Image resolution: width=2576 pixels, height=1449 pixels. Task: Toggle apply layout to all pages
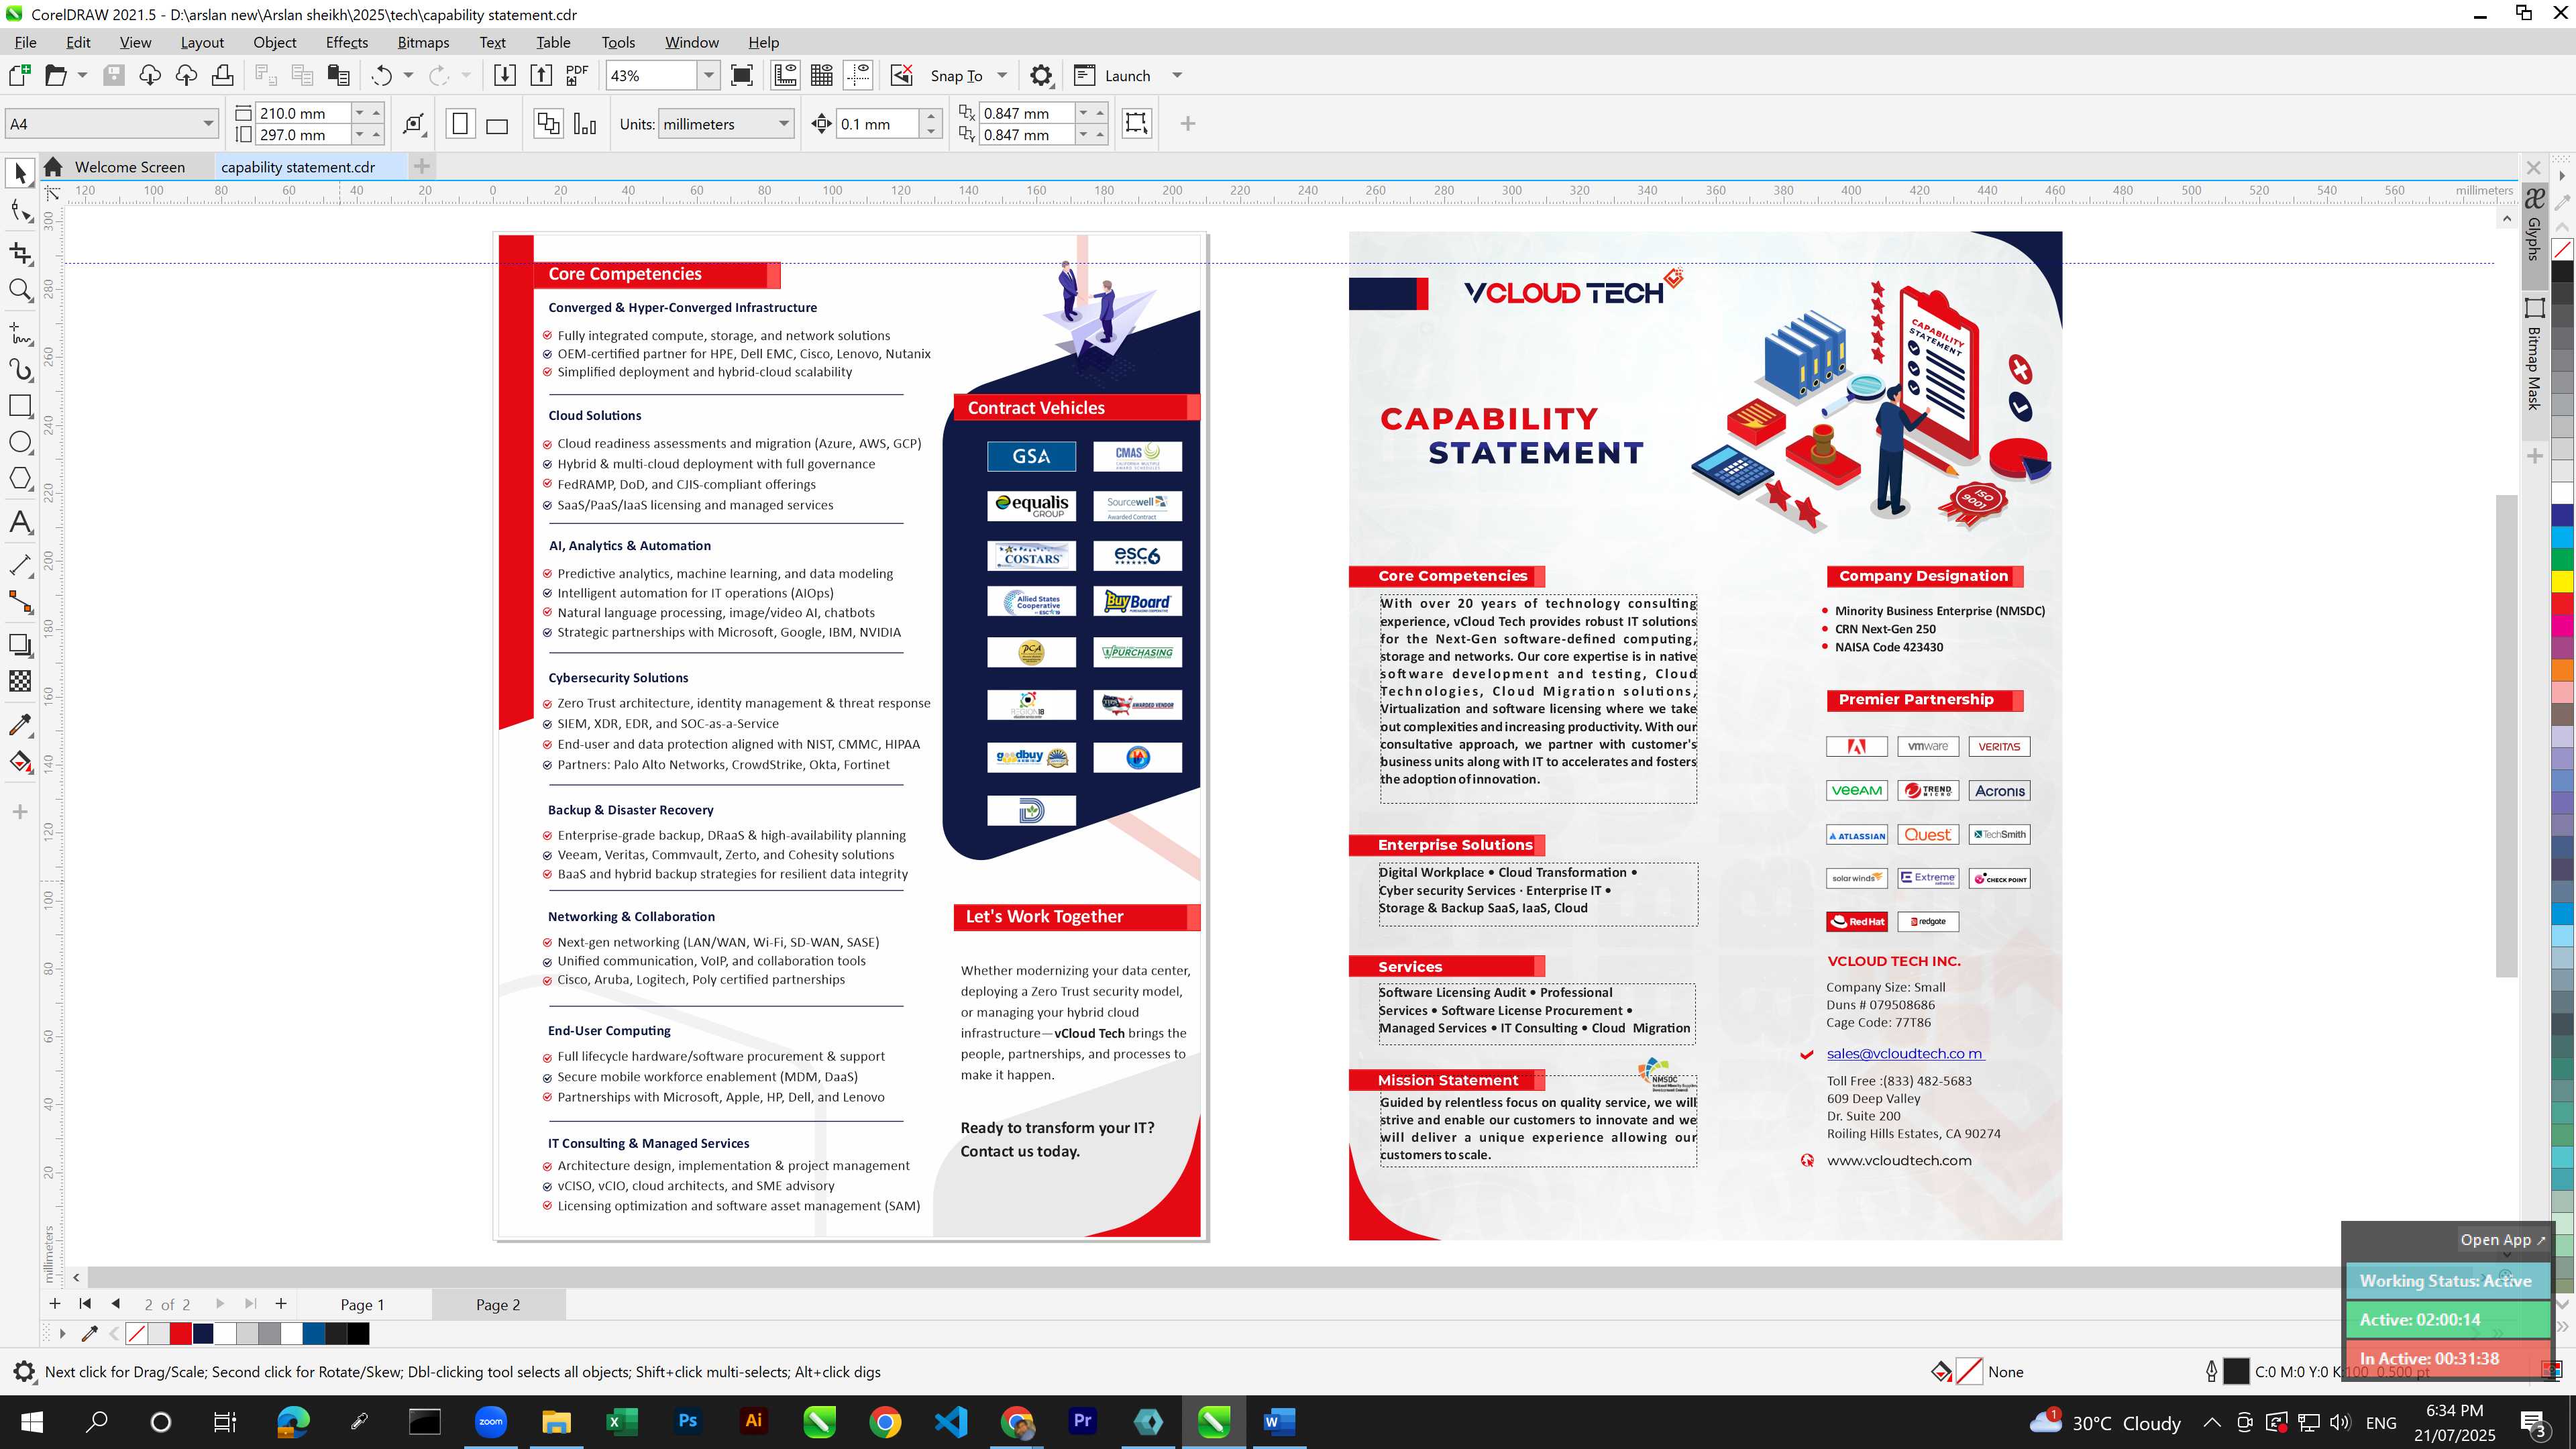tap(548, 124)
